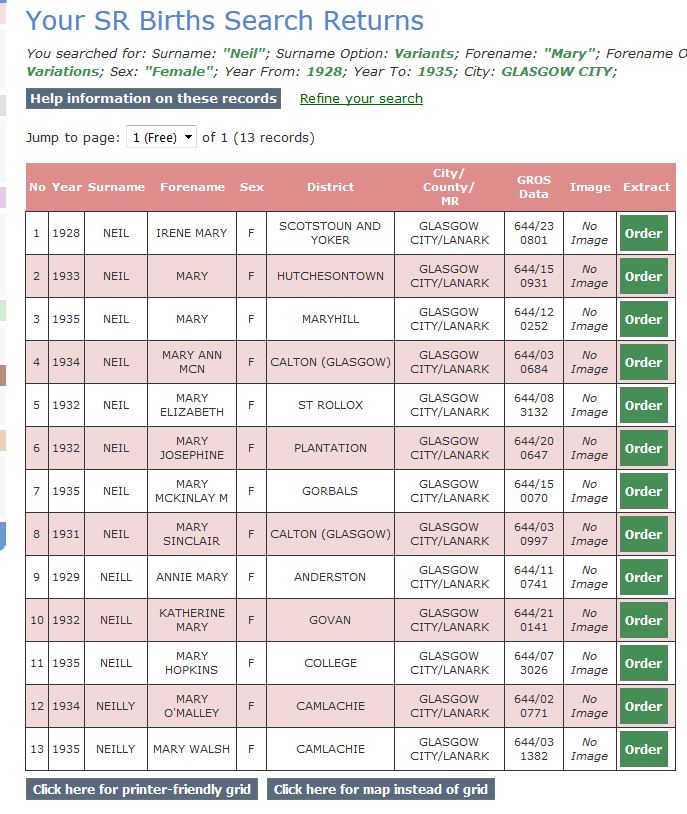Order the Mary Elizabeth St Rollox record
Viewport: 687px width, 814px height.
coord(643,405)
